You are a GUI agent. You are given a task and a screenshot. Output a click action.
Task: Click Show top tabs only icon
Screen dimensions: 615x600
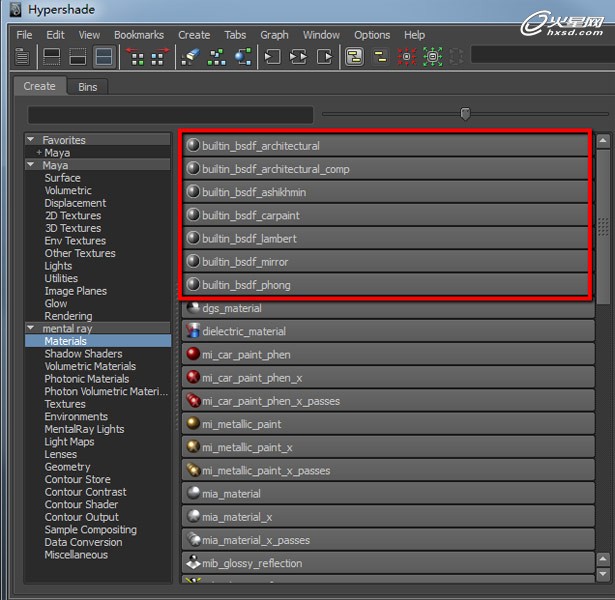(x=51, y=57)
